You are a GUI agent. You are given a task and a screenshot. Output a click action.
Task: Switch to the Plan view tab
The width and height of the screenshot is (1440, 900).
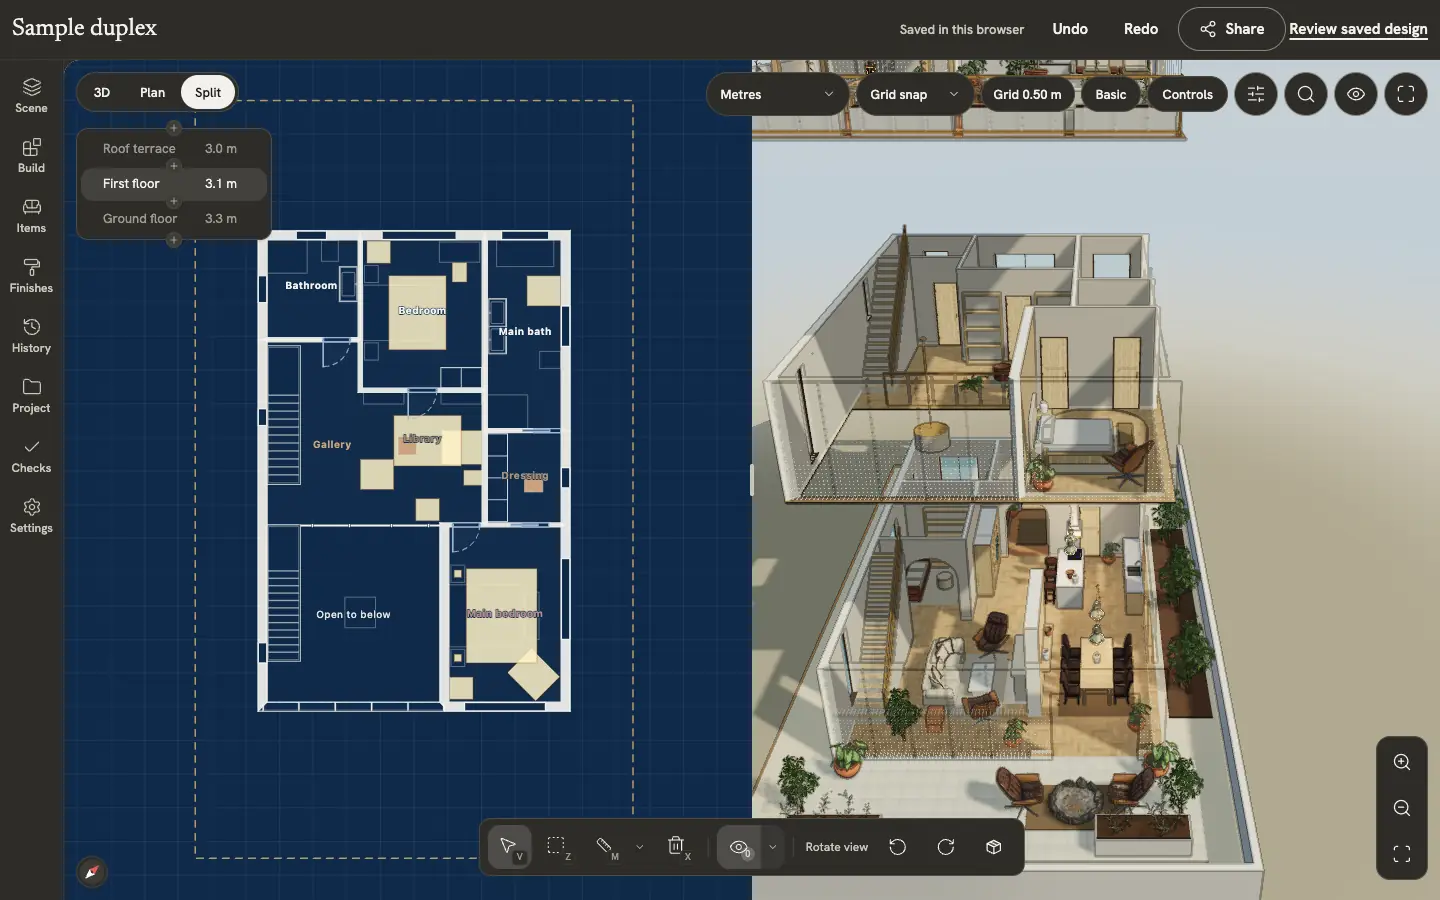(x=153, y=92)
